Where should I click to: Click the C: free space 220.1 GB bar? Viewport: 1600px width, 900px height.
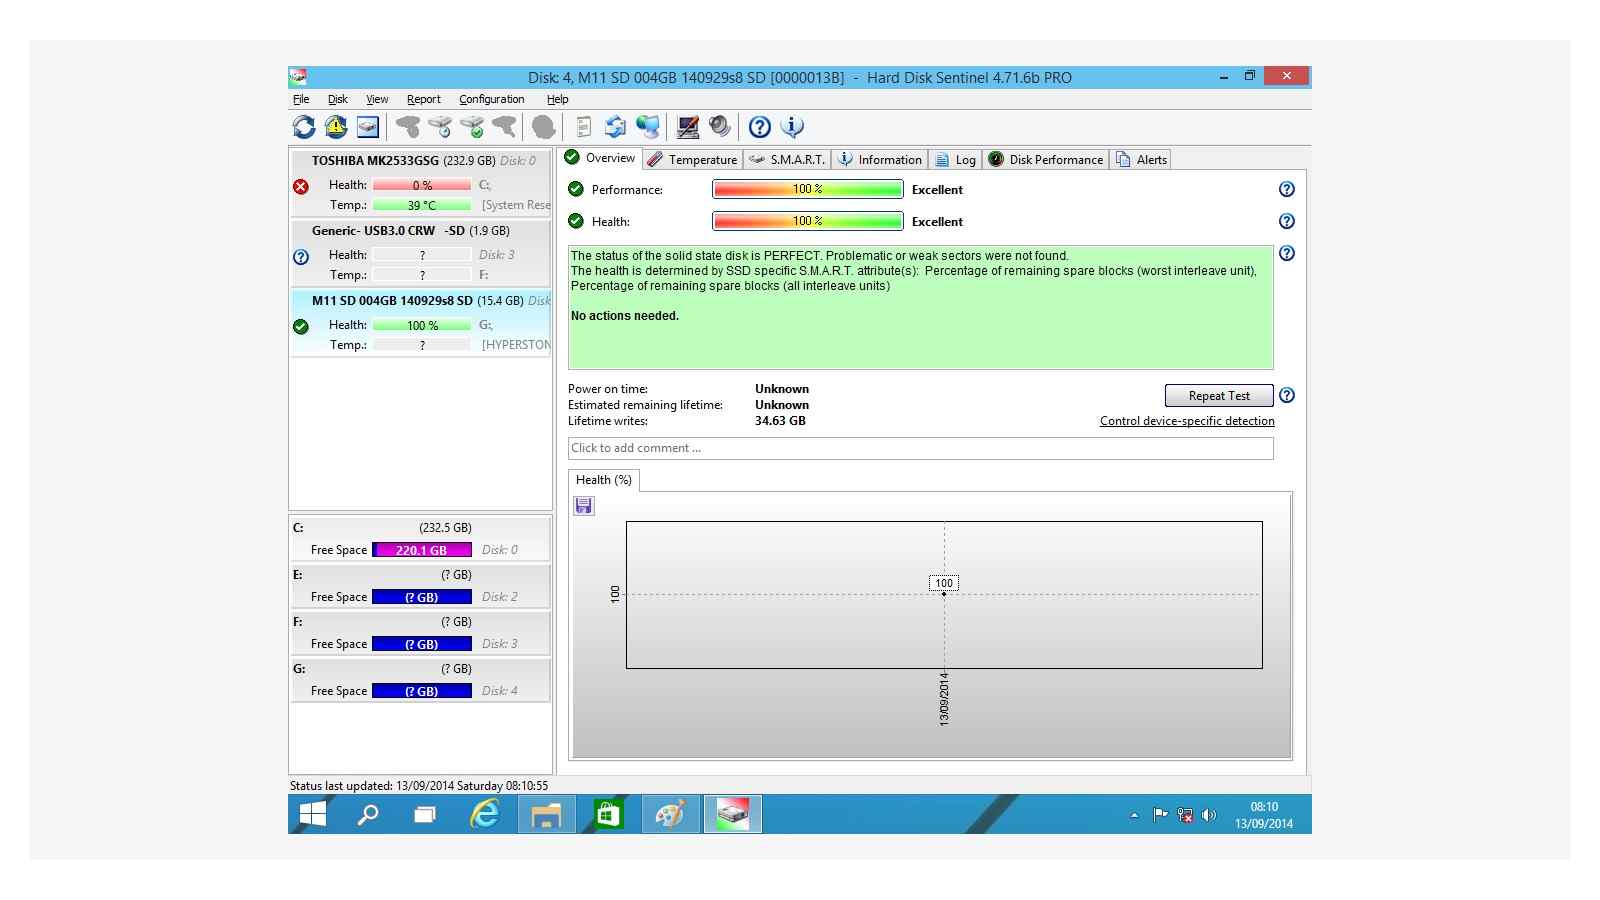(421, 550)
